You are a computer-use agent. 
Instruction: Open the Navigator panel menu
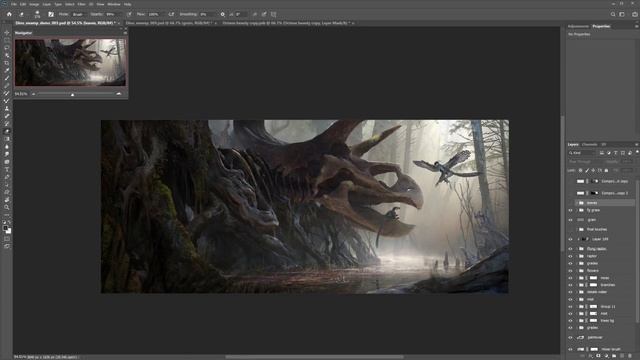pyautogui.click(x=125, y=33)
